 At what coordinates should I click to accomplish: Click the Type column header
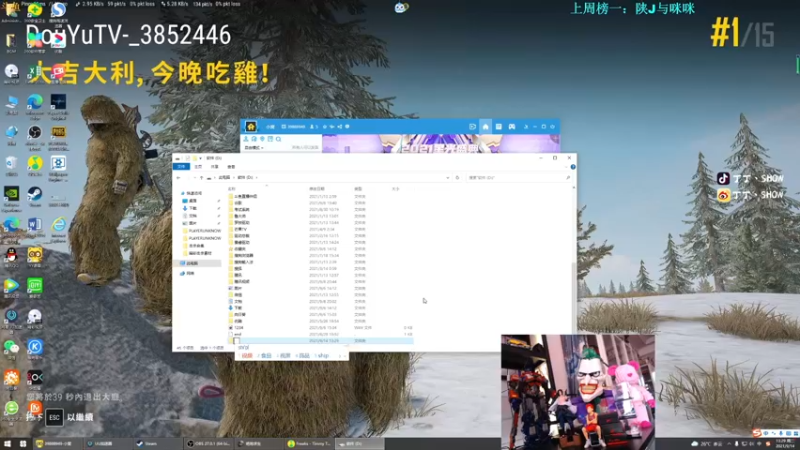click(x=358, y=189)
